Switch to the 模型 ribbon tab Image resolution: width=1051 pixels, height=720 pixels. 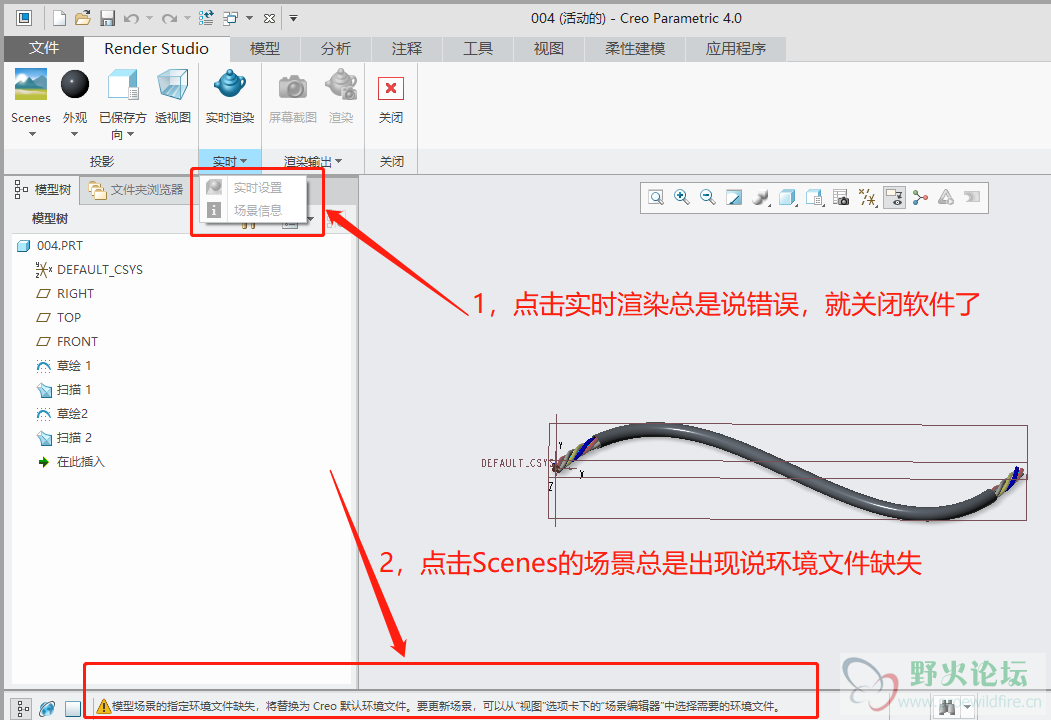(265, 48)
